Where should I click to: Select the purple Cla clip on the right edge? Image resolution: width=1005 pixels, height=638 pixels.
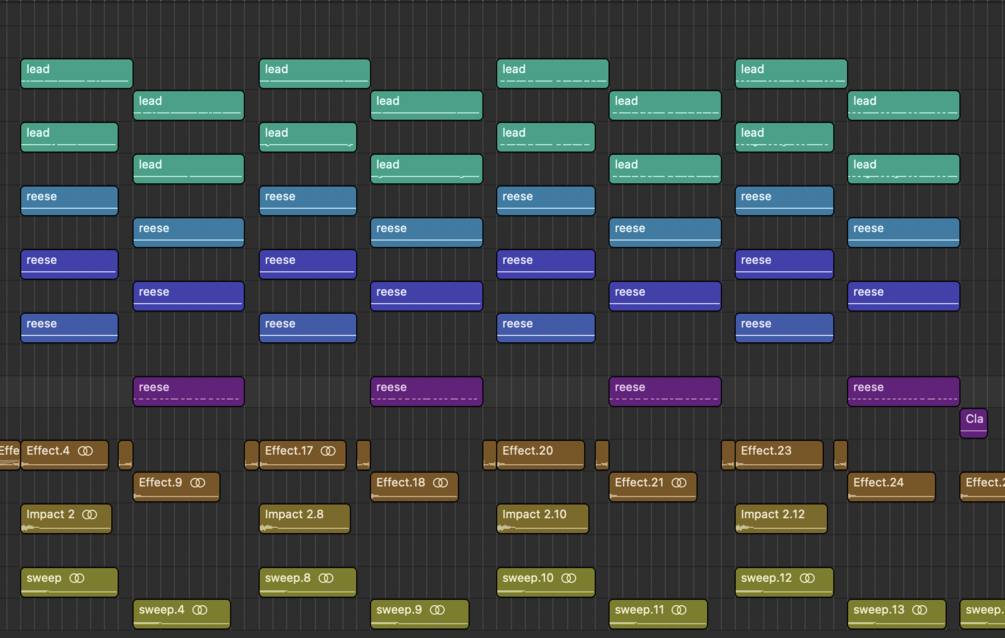click(973, 422)
